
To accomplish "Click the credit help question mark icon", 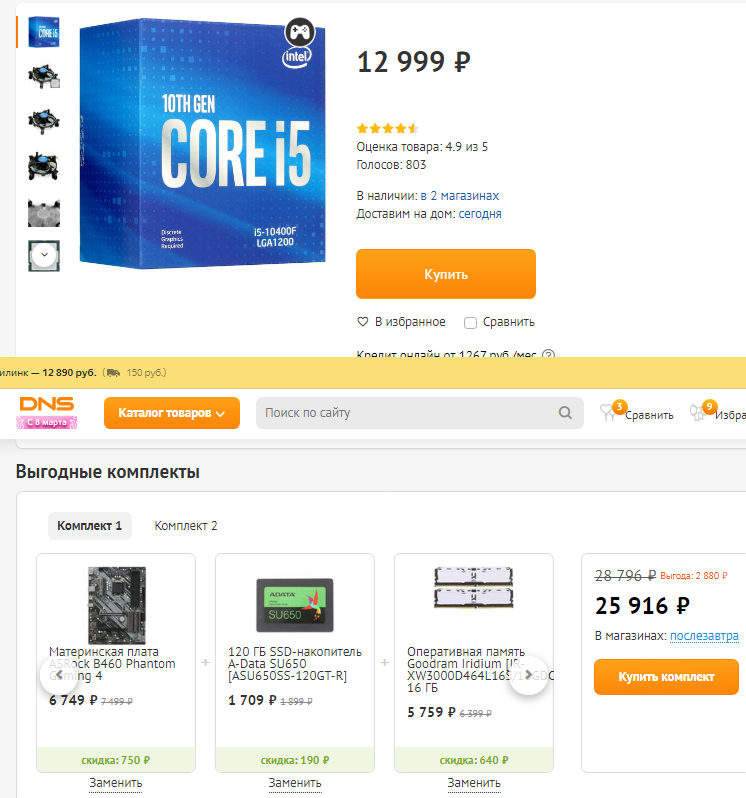I will (x=549, y=353).
